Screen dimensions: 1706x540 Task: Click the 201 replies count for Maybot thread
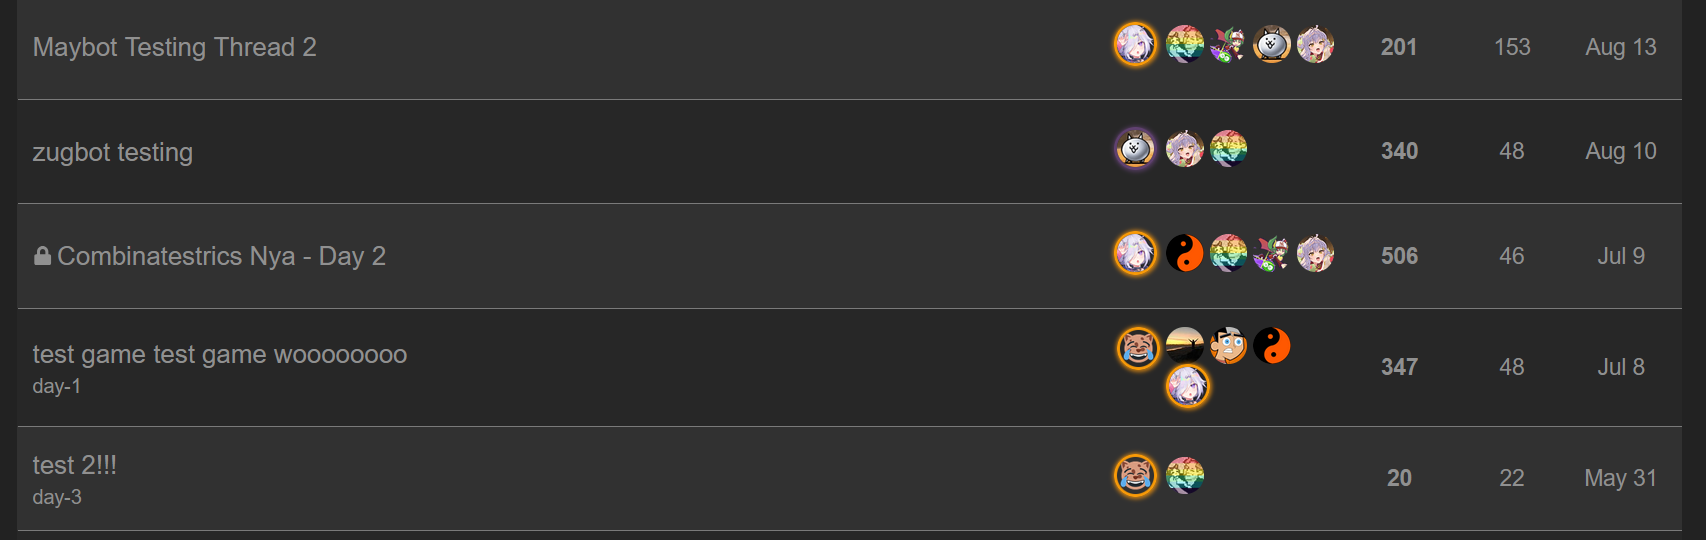(1399, 47)
